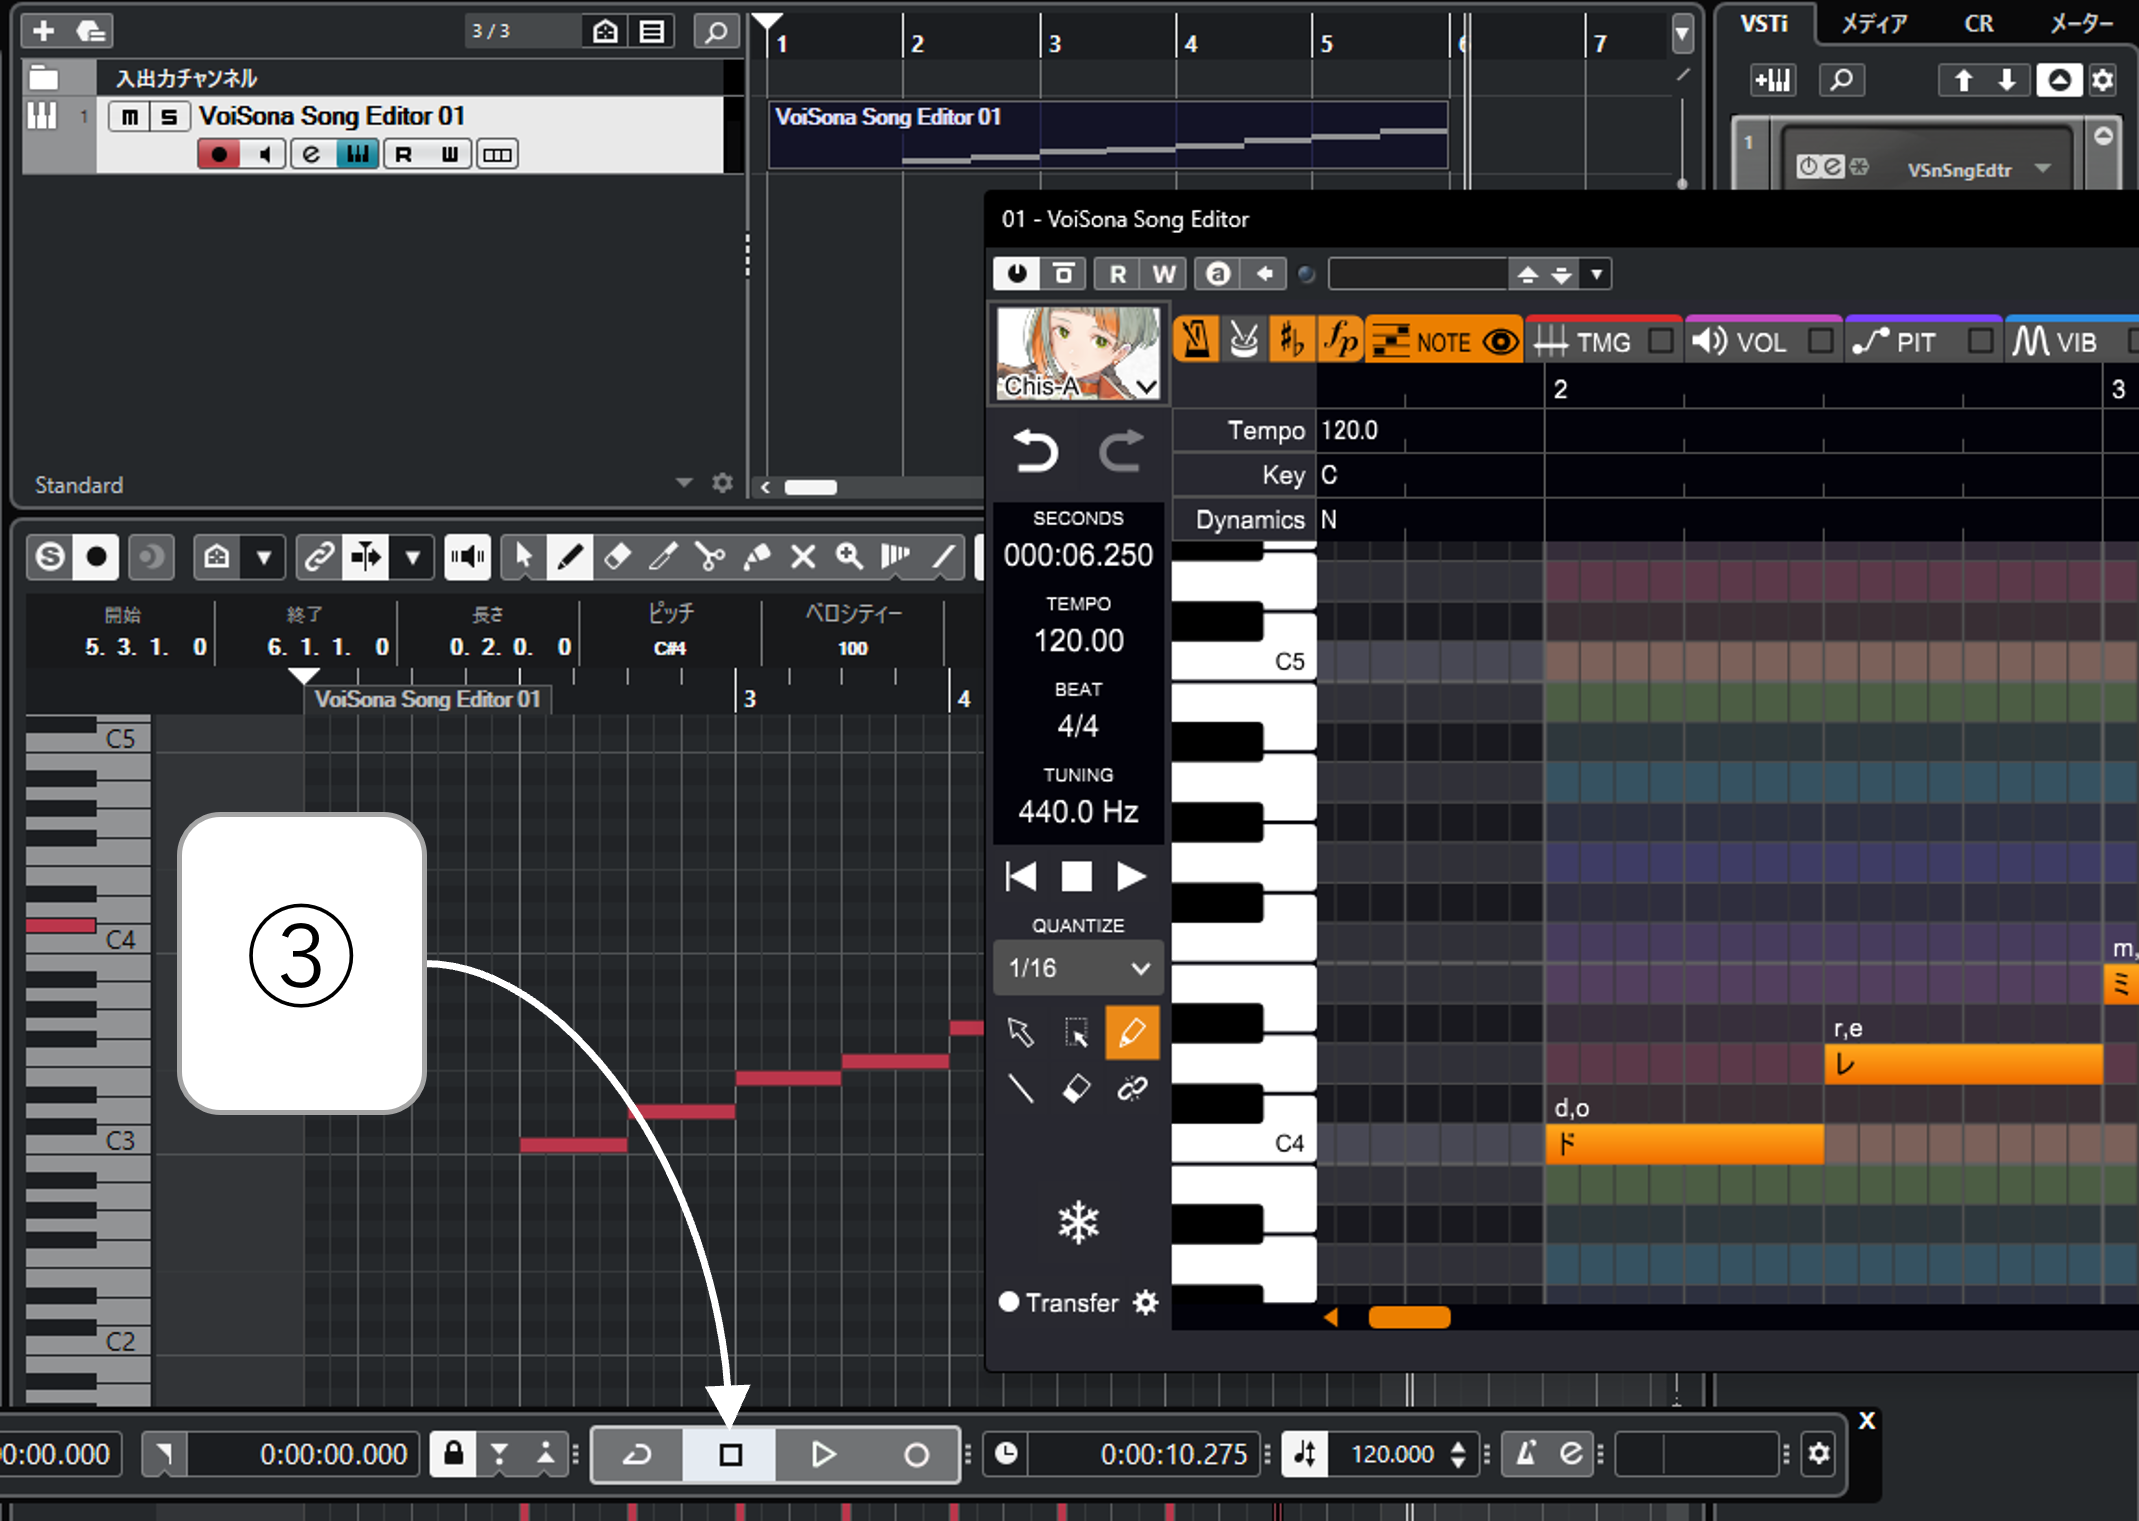Select the eraser tool in key editor toolbar
2139x1521 pixels.
pyautogui.click(x=618, y=557)
